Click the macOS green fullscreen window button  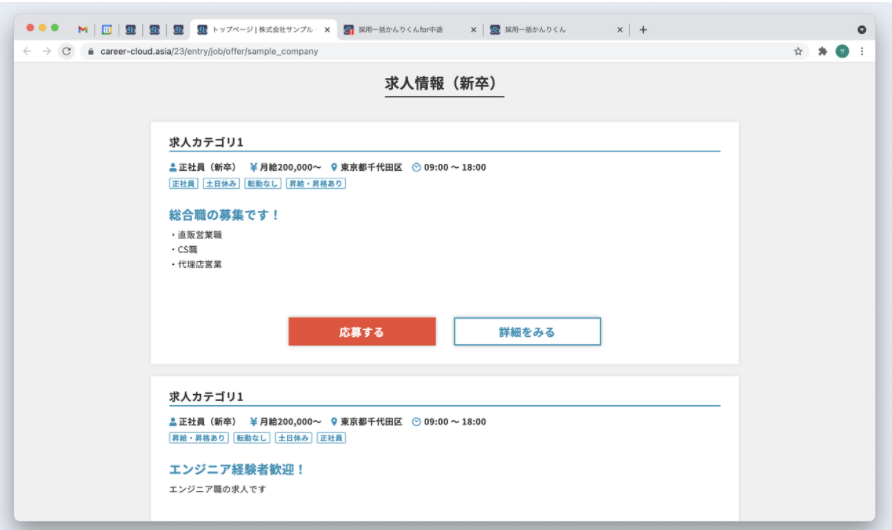[55, 27]
